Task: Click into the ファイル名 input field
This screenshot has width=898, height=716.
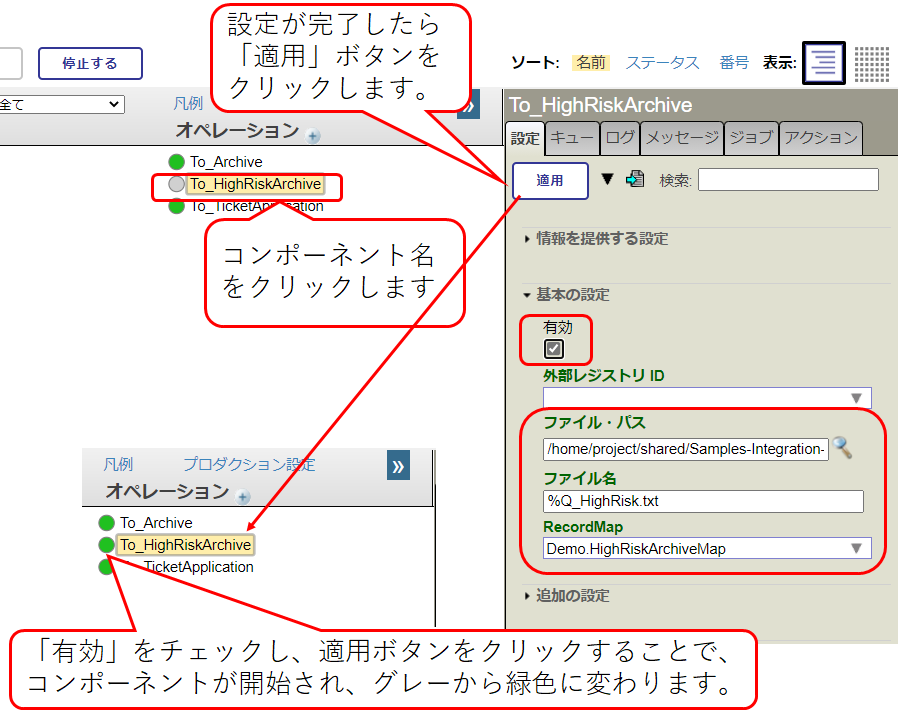Action: pyautogui.click(x=703, y=501)
